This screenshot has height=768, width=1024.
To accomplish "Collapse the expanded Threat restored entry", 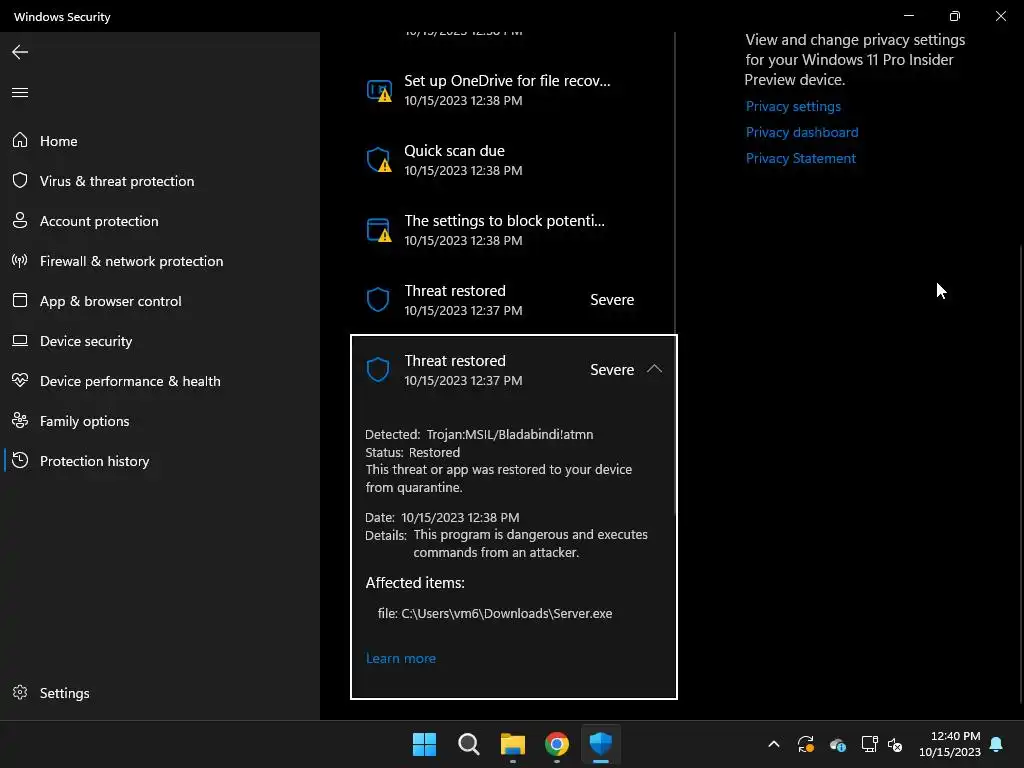I will [x=654, y=370].
